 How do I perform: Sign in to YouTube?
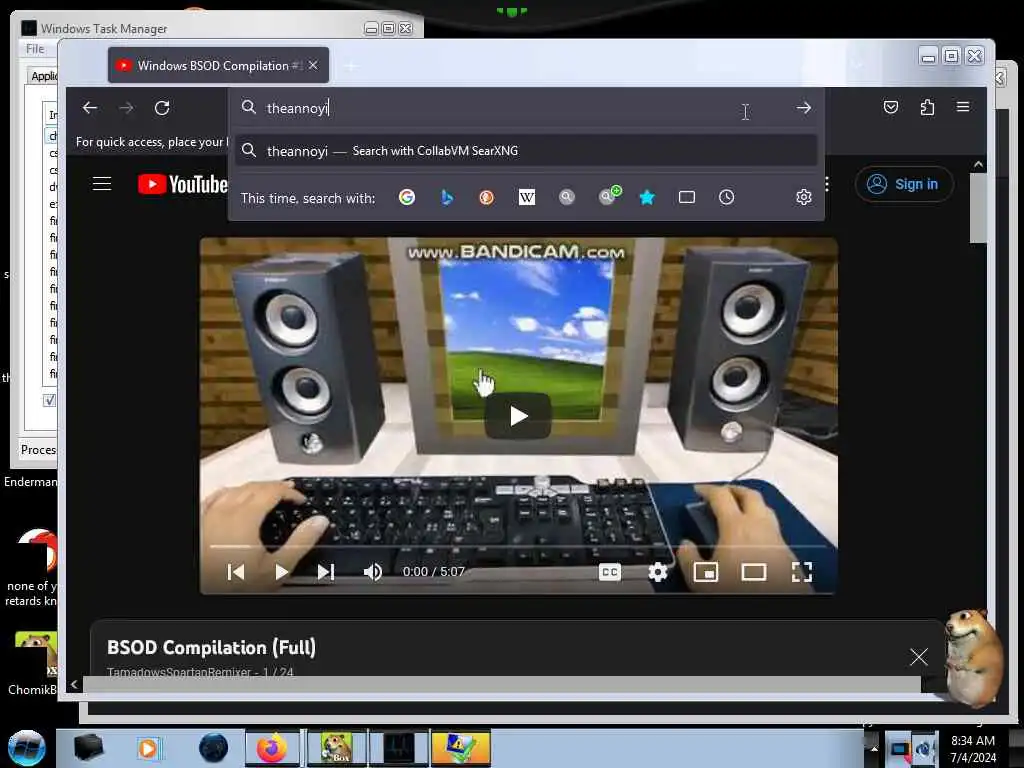pyautogui.click(x=904, y=184)
